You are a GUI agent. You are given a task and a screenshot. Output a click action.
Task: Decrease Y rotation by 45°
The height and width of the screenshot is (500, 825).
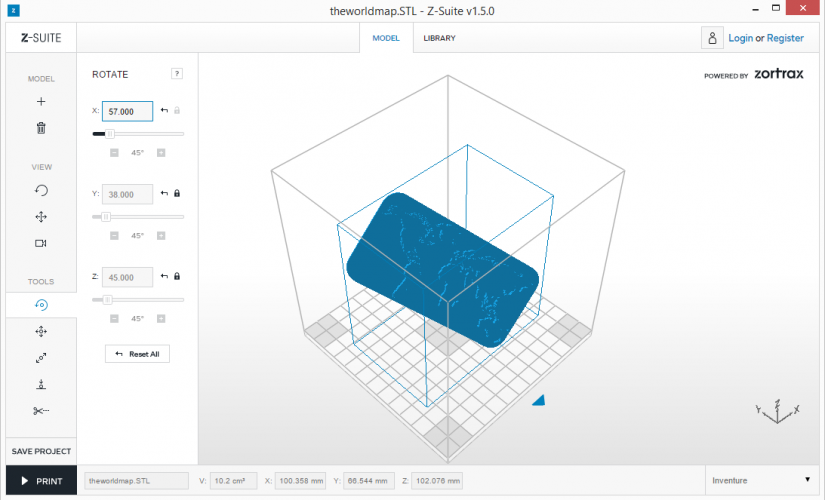point(114,236)
